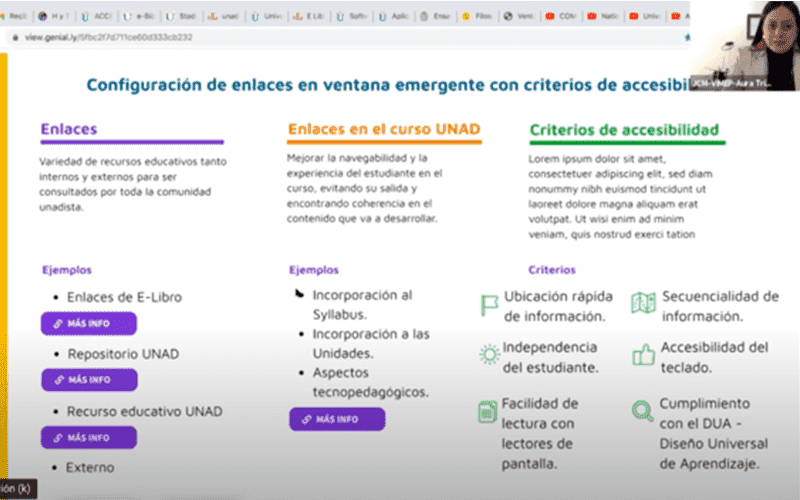Open MÁS INFO below Aspectos tecnopedagógicos
Image resolution: width=800 pixels, height=500 pixels.
pyautogui.click(x=337, y=419)
